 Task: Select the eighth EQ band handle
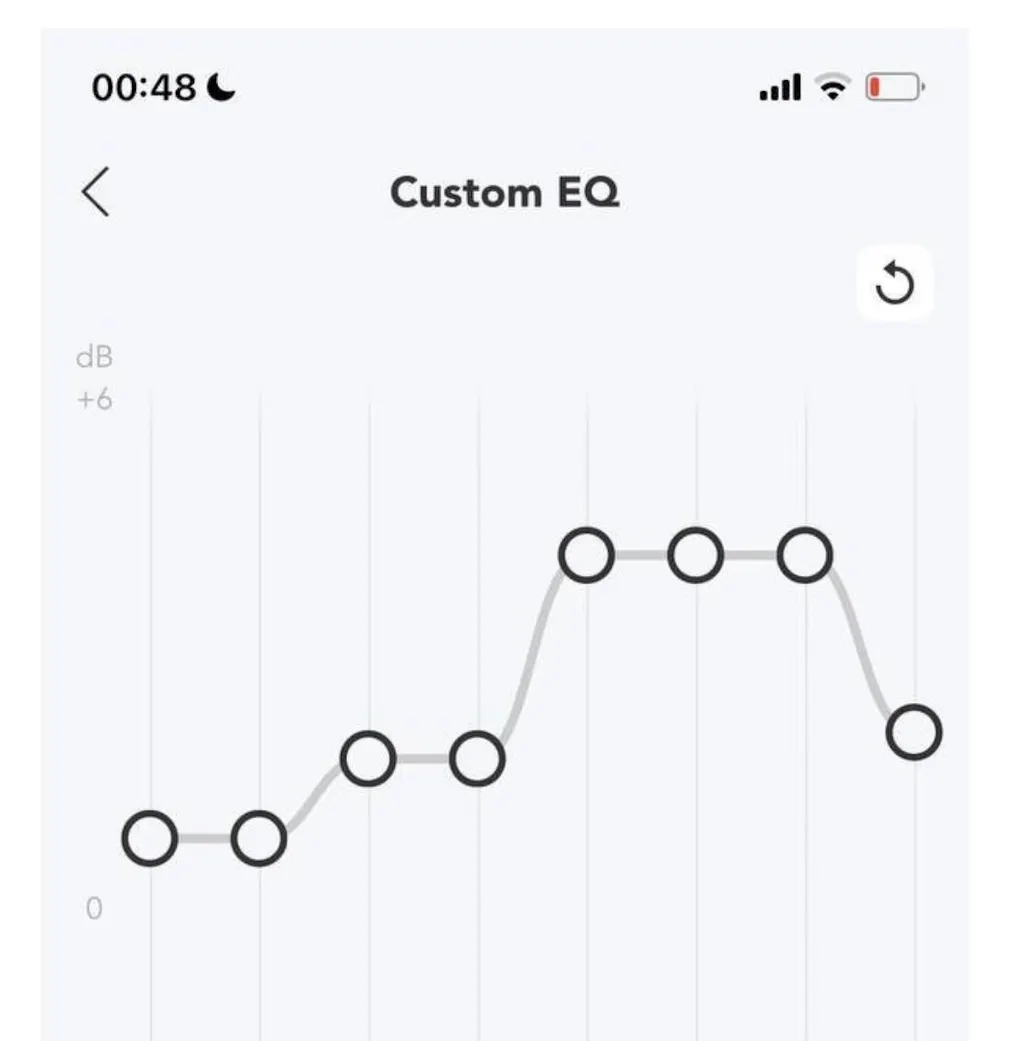(x=914, y=732)
